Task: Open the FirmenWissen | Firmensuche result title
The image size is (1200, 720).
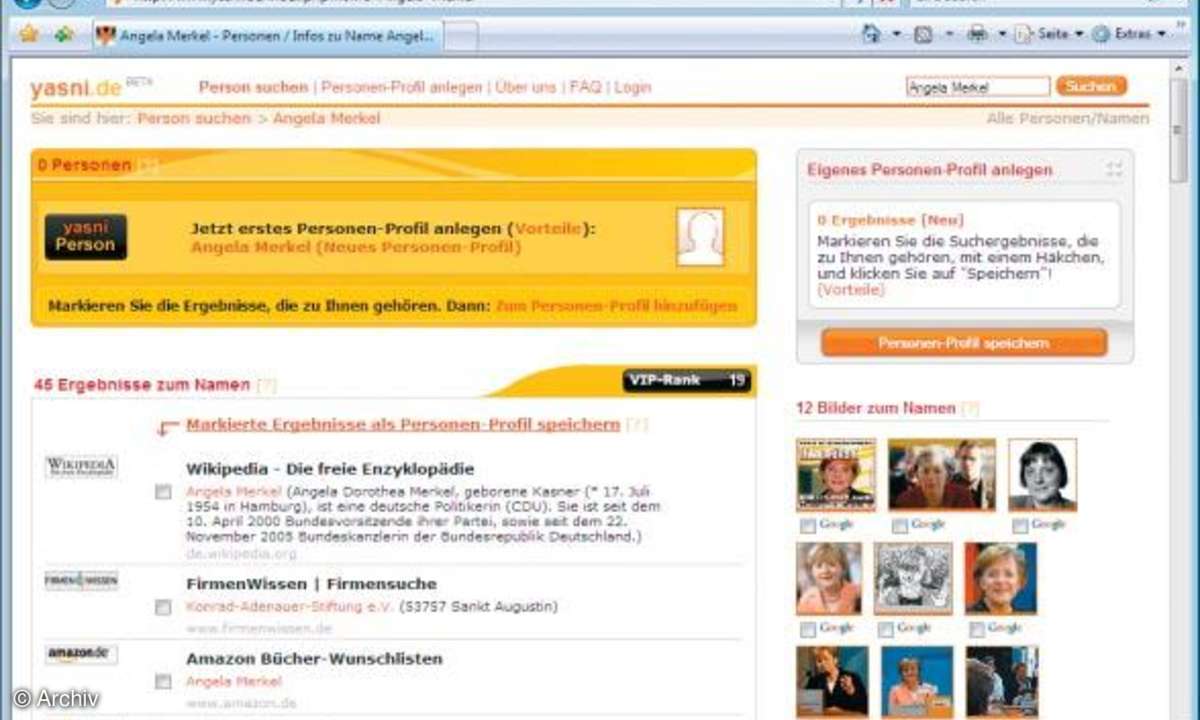Action: click(x=312, y=584)
